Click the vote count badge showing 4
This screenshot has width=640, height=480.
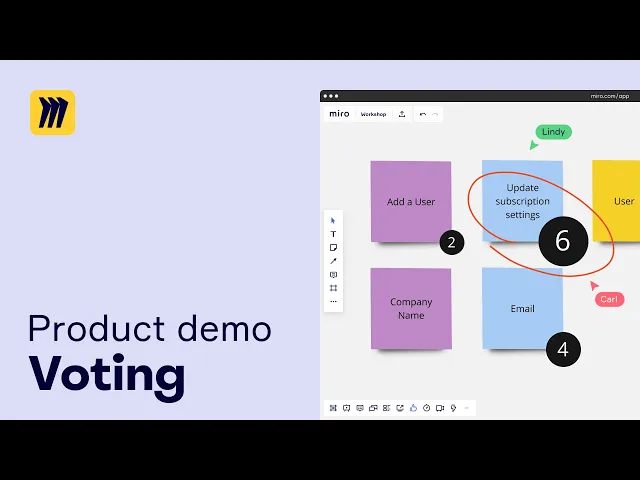click(x=563, y=349)
